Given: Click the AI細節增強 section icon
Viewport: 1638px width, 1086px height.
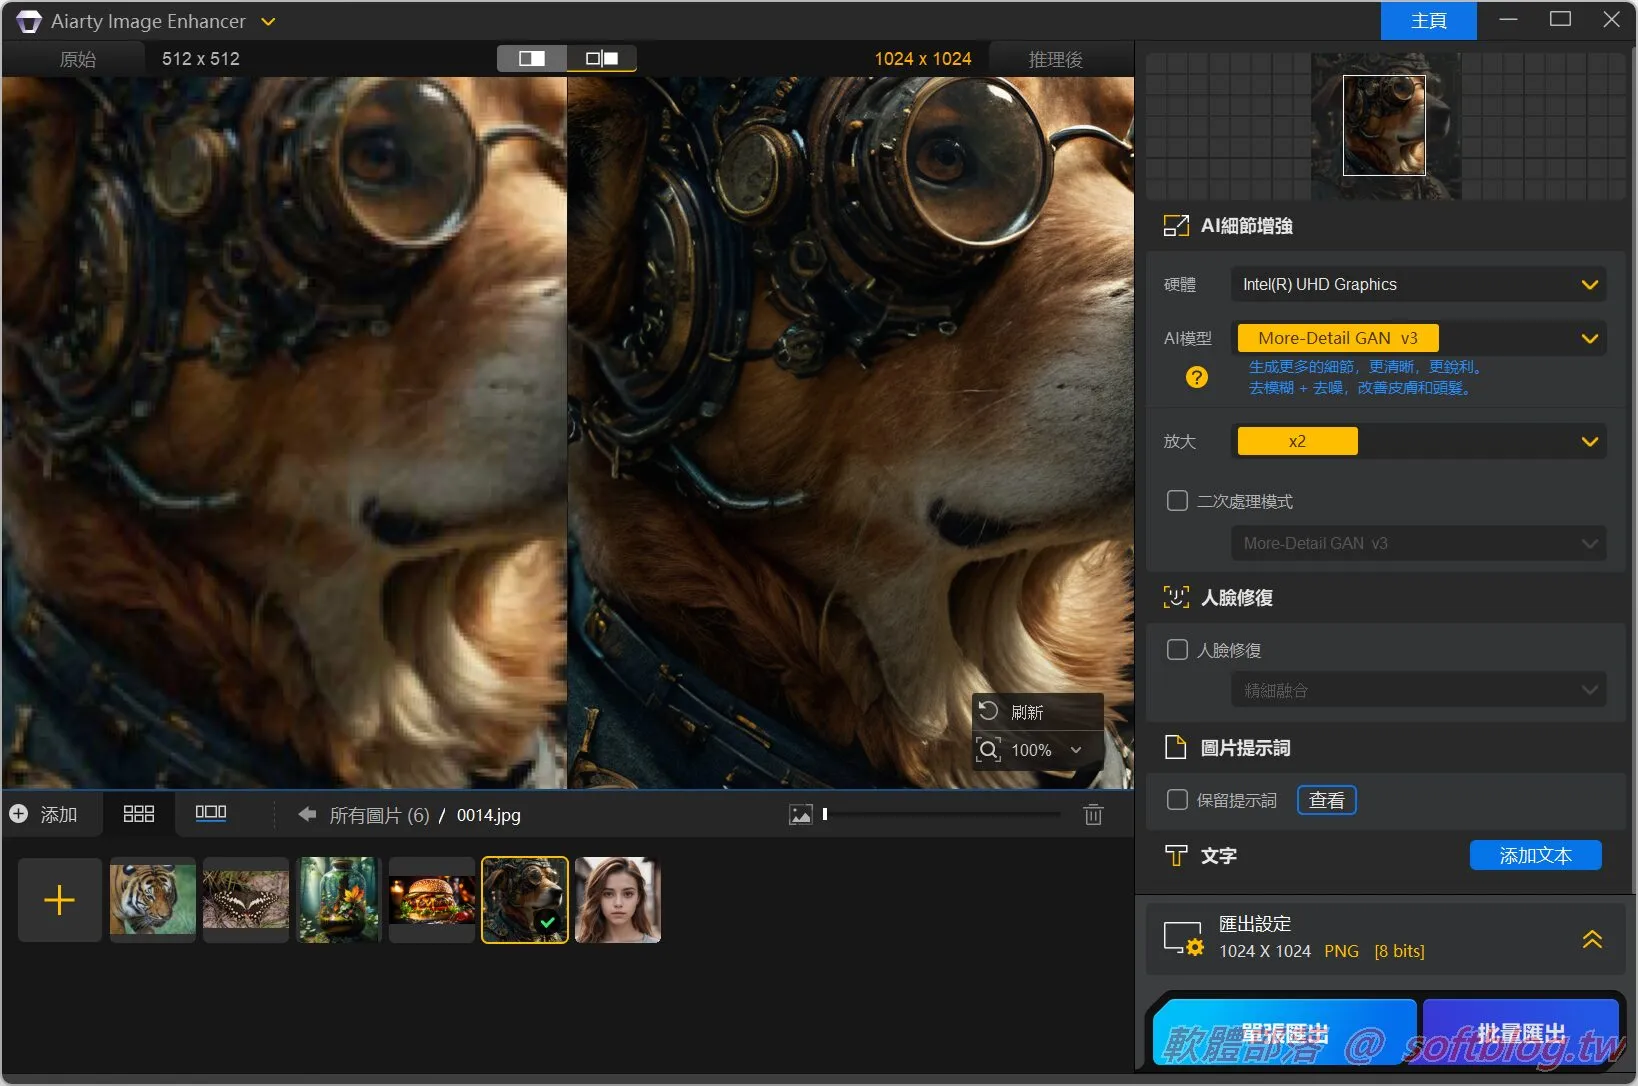Looking at the screenshot, I should (x=1176, y=226).
